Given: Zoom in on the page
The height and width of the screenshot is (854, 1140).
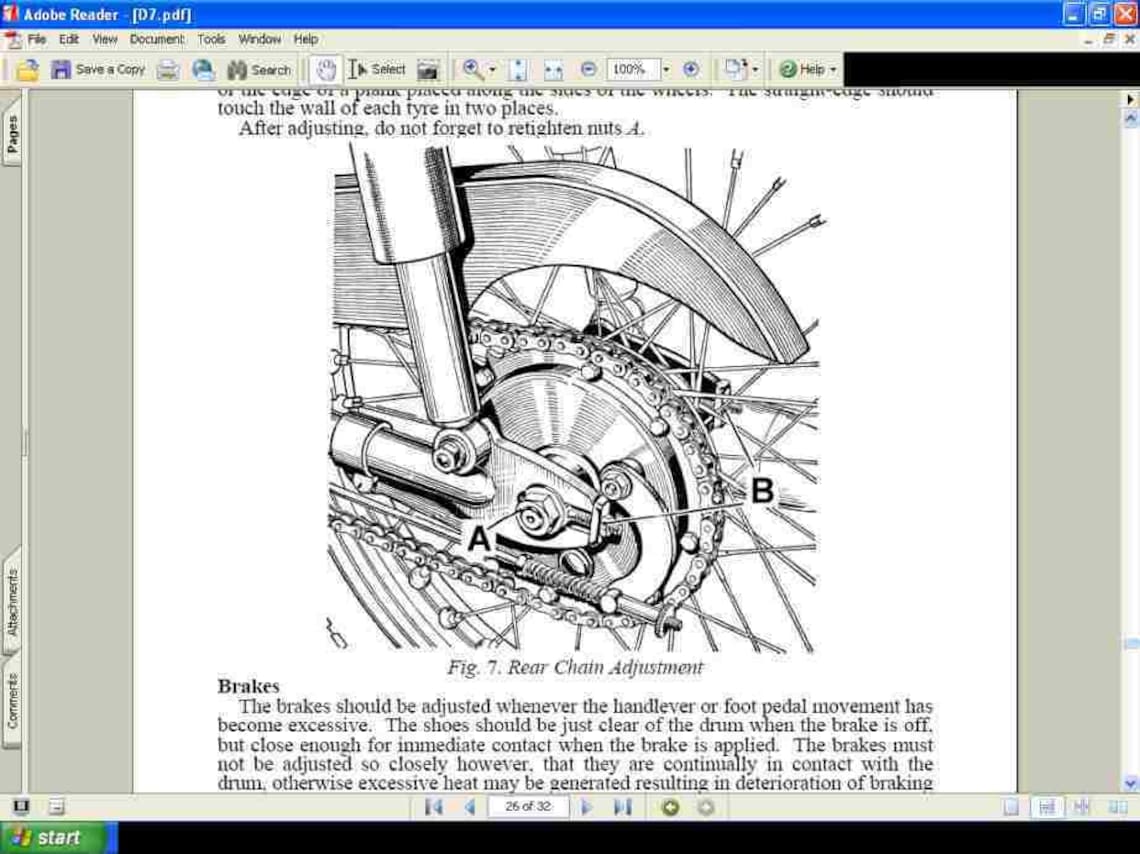Looking at the screenshot, I should tap(690, 69).
